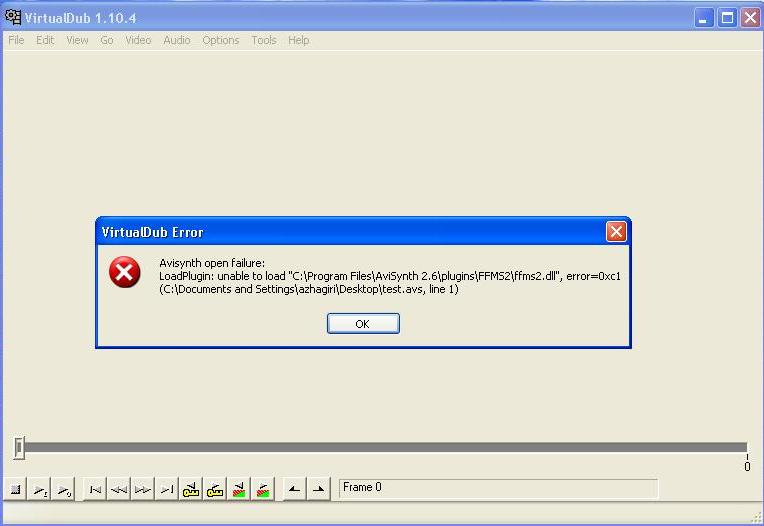
Task: Step forward with the double-right arrow icon
Action: pyautogui.click(x=143, y=489)
